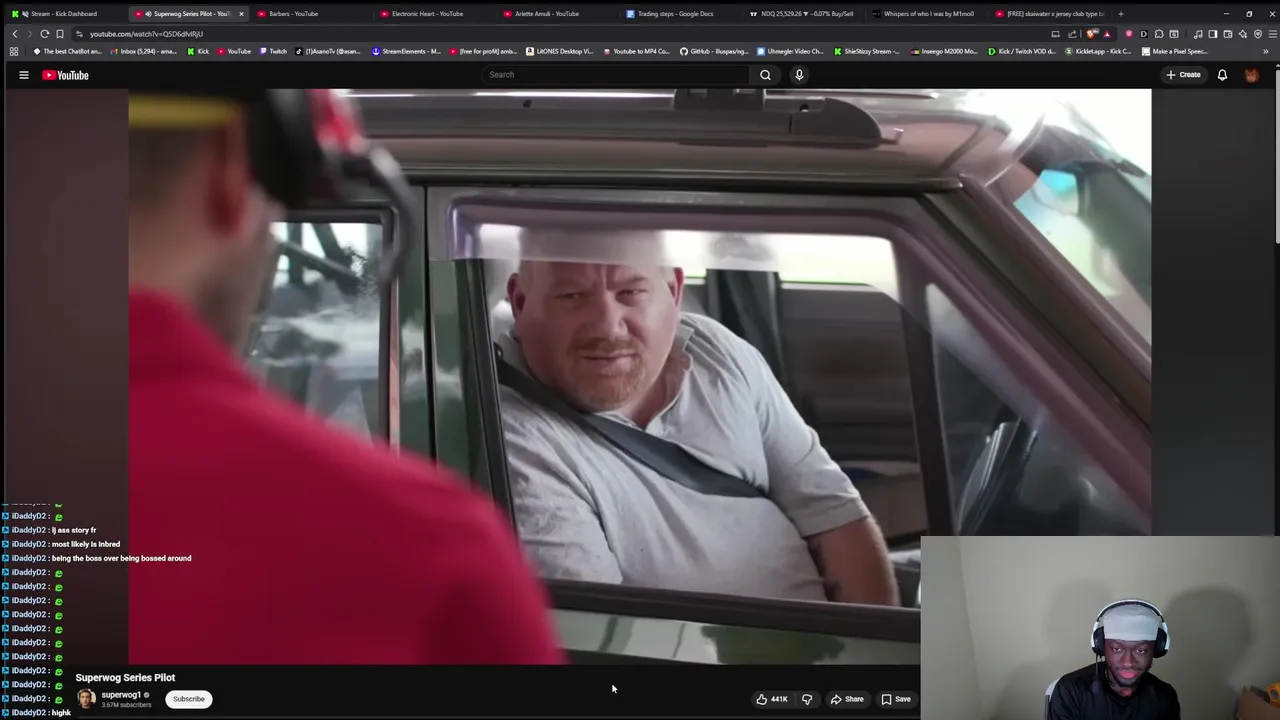Open the AsanoTv TikTok bookmark

point(328,51)
